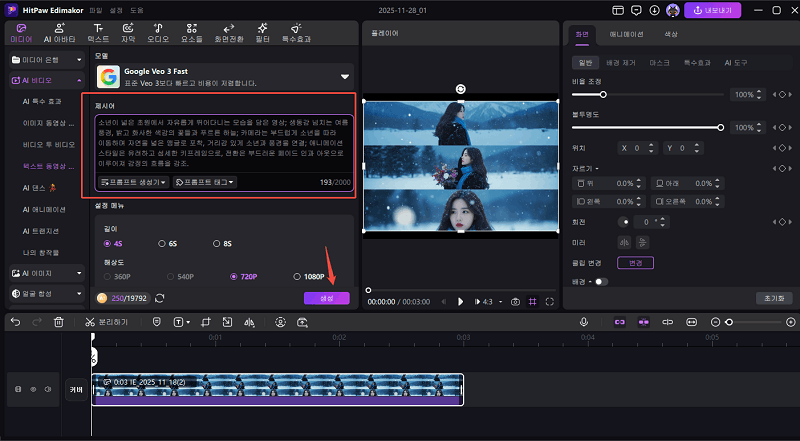
Task: Open the download icon in title bar
Action: click(x=655, y=10)
